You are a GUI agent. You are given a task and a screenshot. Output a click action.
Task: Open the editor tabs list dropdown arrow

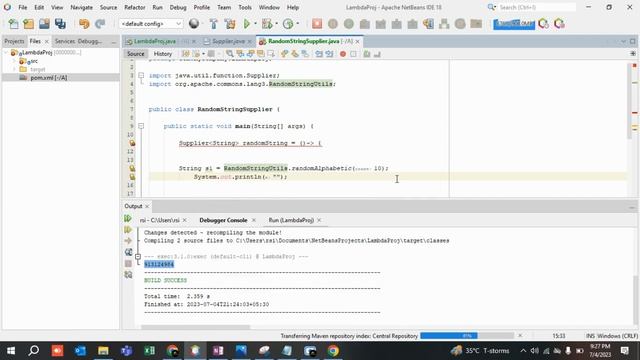click(623, 41)
